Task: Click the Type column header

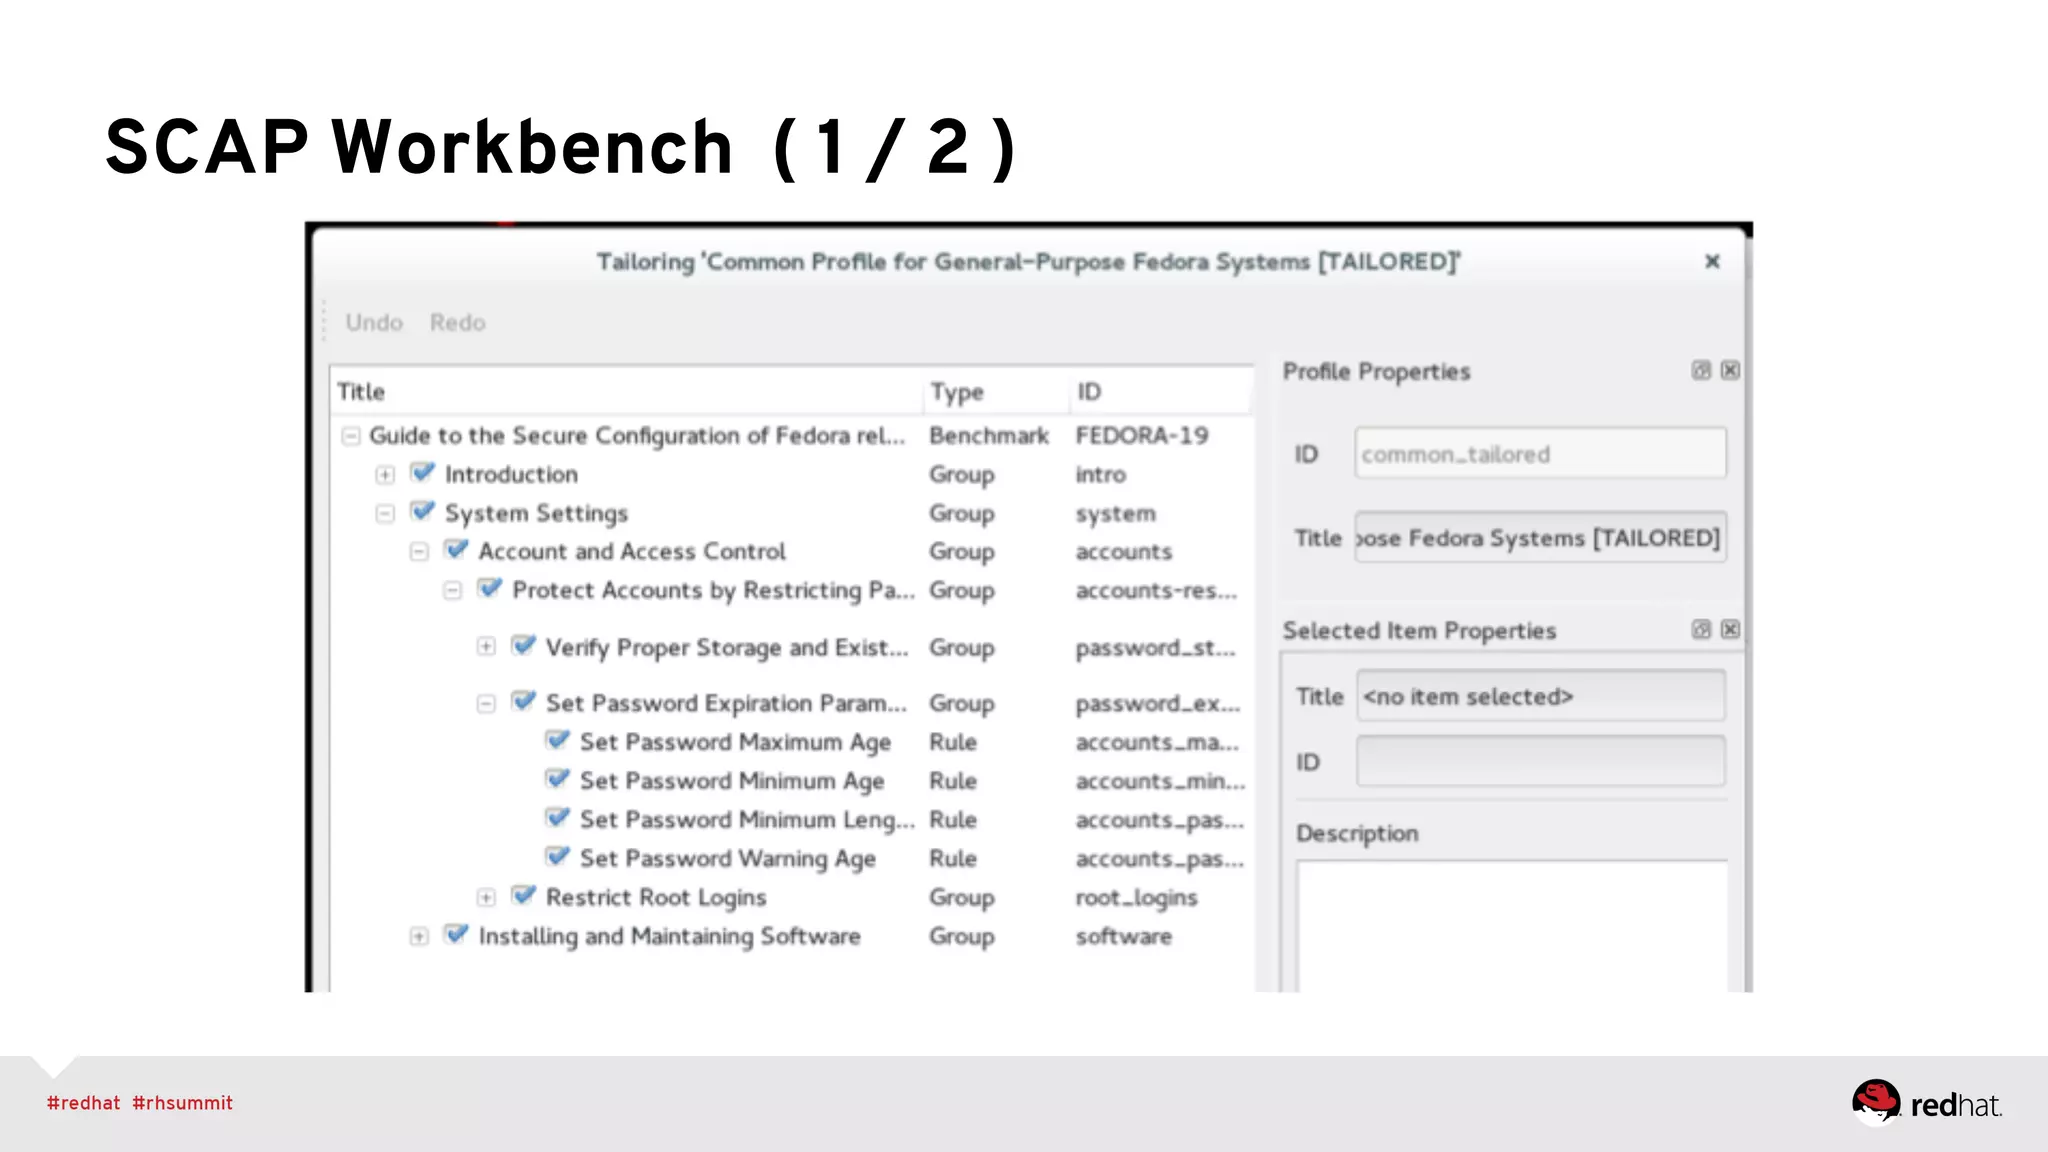Action: 996,391
